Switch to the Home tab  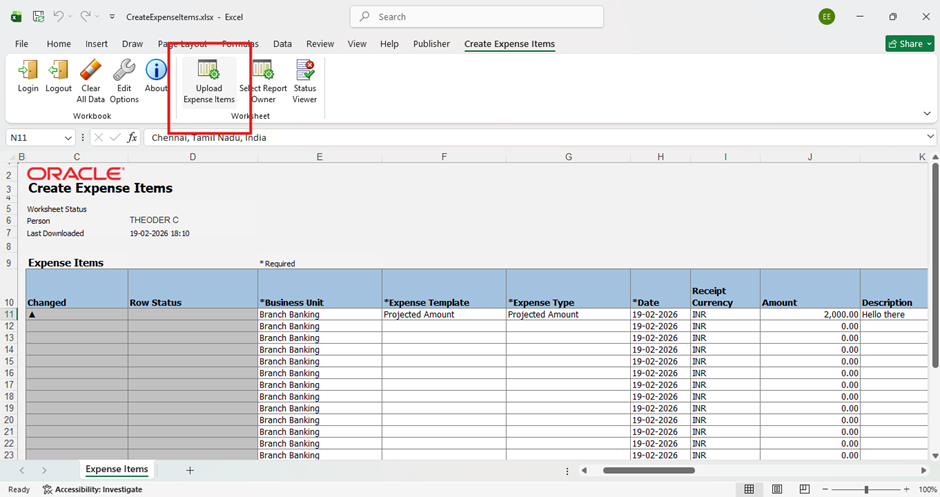click(59, 44)
